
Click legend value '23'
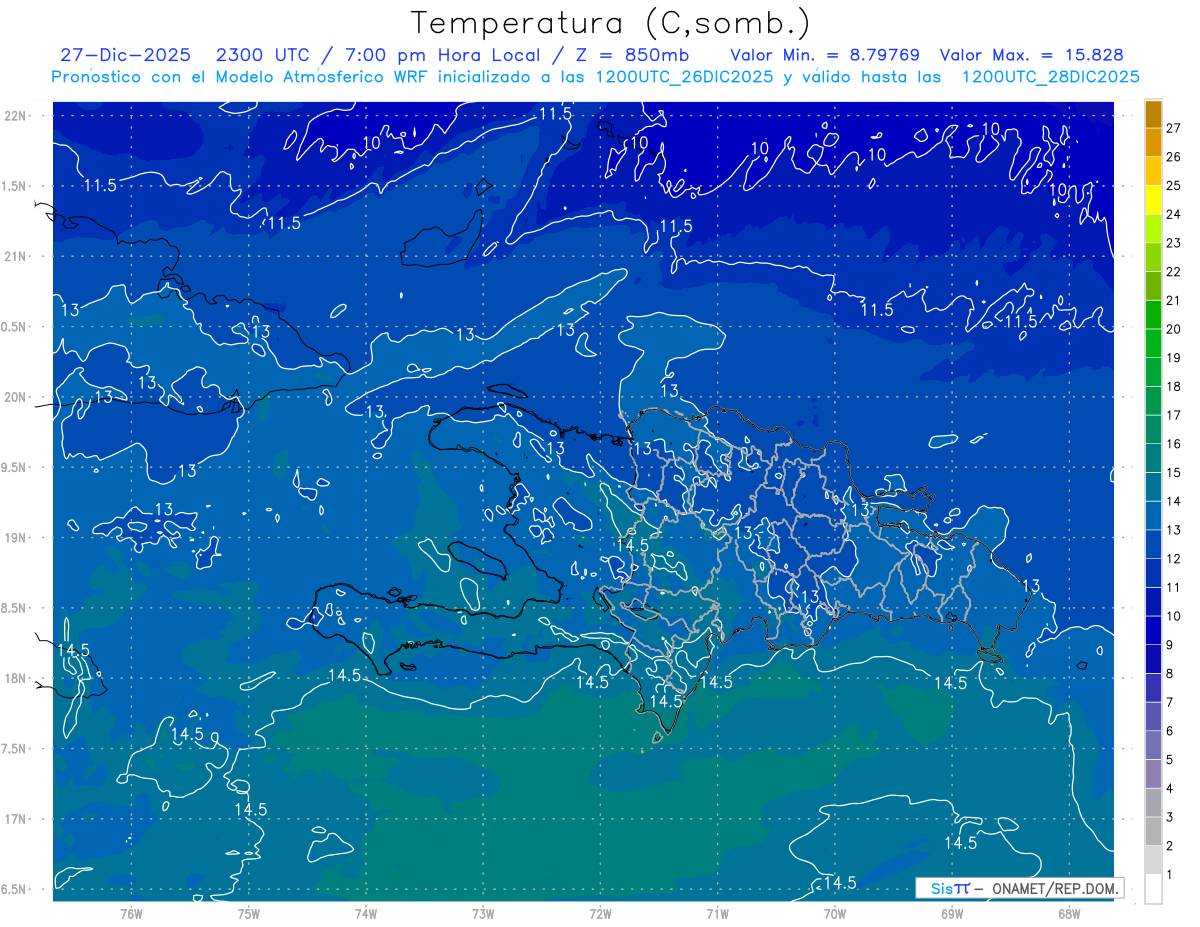[x=1174, y=243]
